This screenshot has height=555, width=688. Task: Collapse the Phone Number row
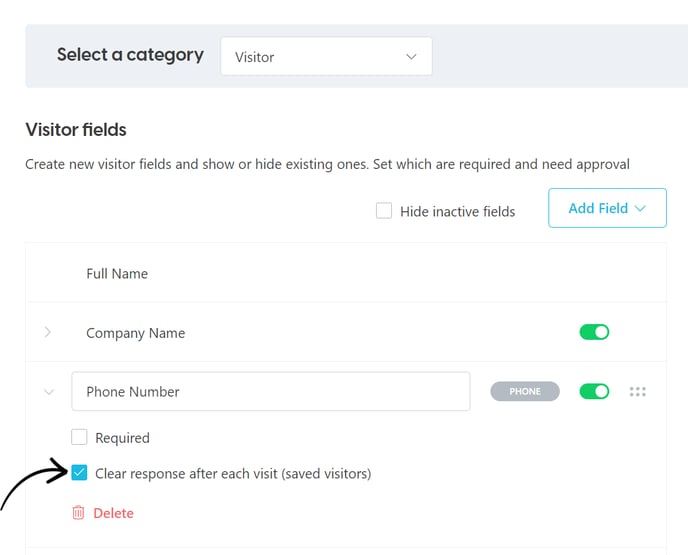pos(49,392)
